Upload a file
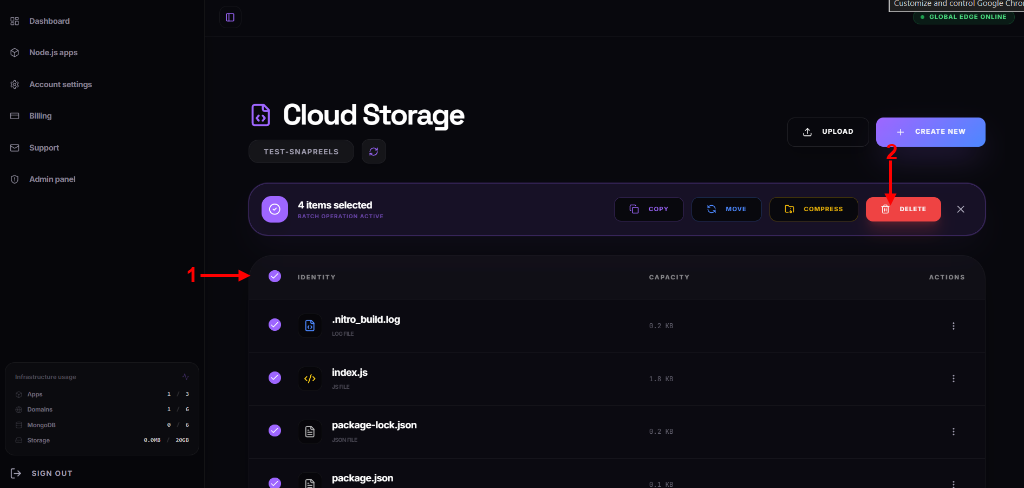The width and height of the screenshot is (1024, 488). pos(828,132)
